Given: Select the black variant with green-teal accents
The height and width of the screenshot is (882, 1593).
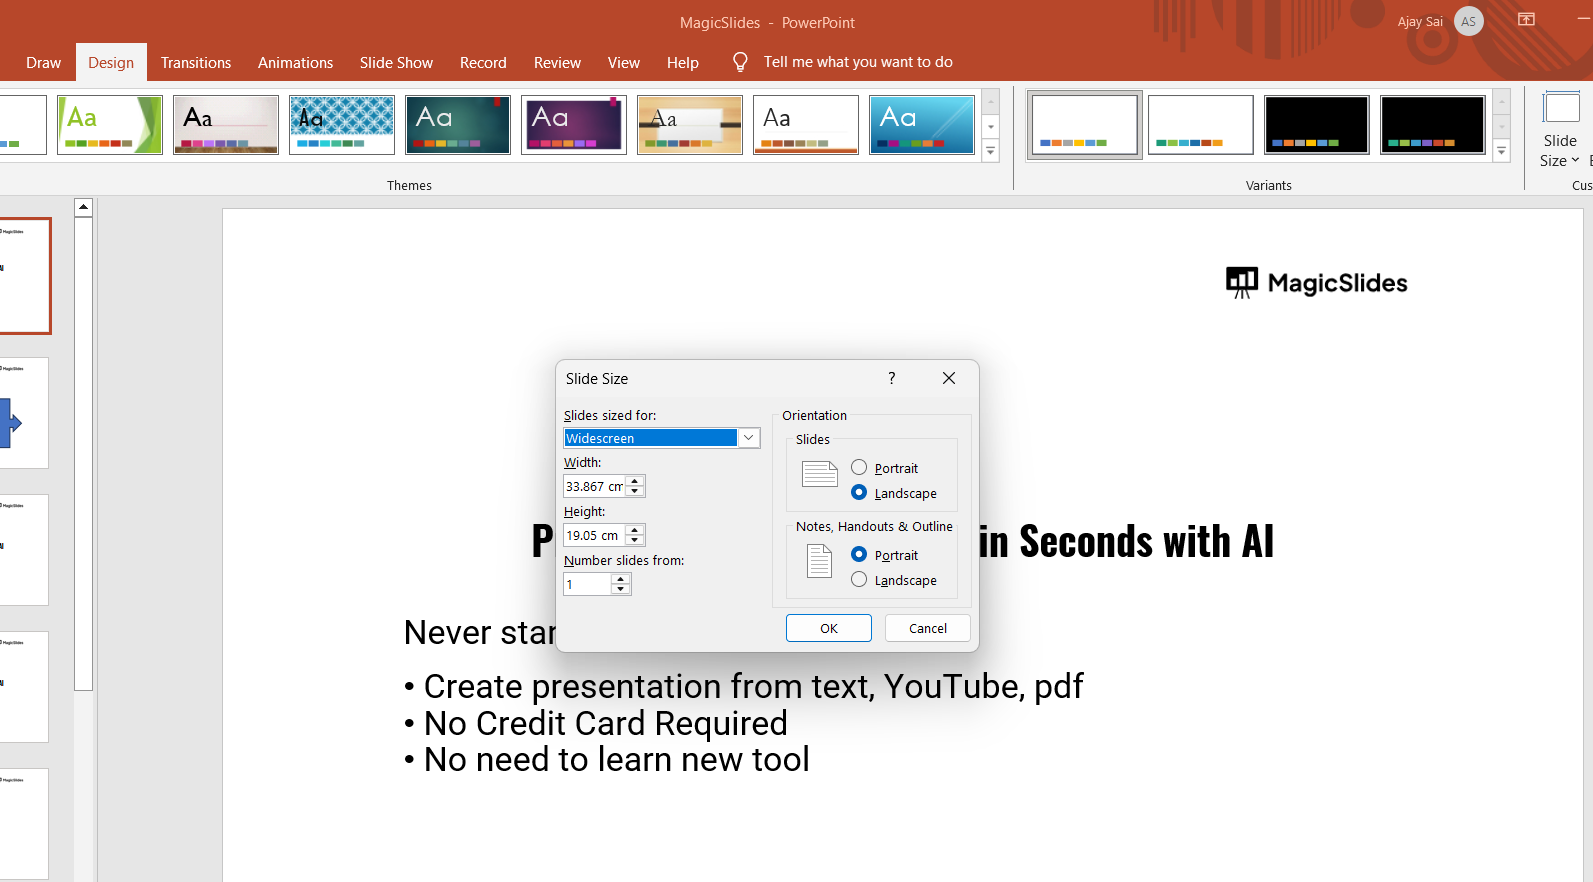Looking at the screenshot, I should coord(1433,125).
